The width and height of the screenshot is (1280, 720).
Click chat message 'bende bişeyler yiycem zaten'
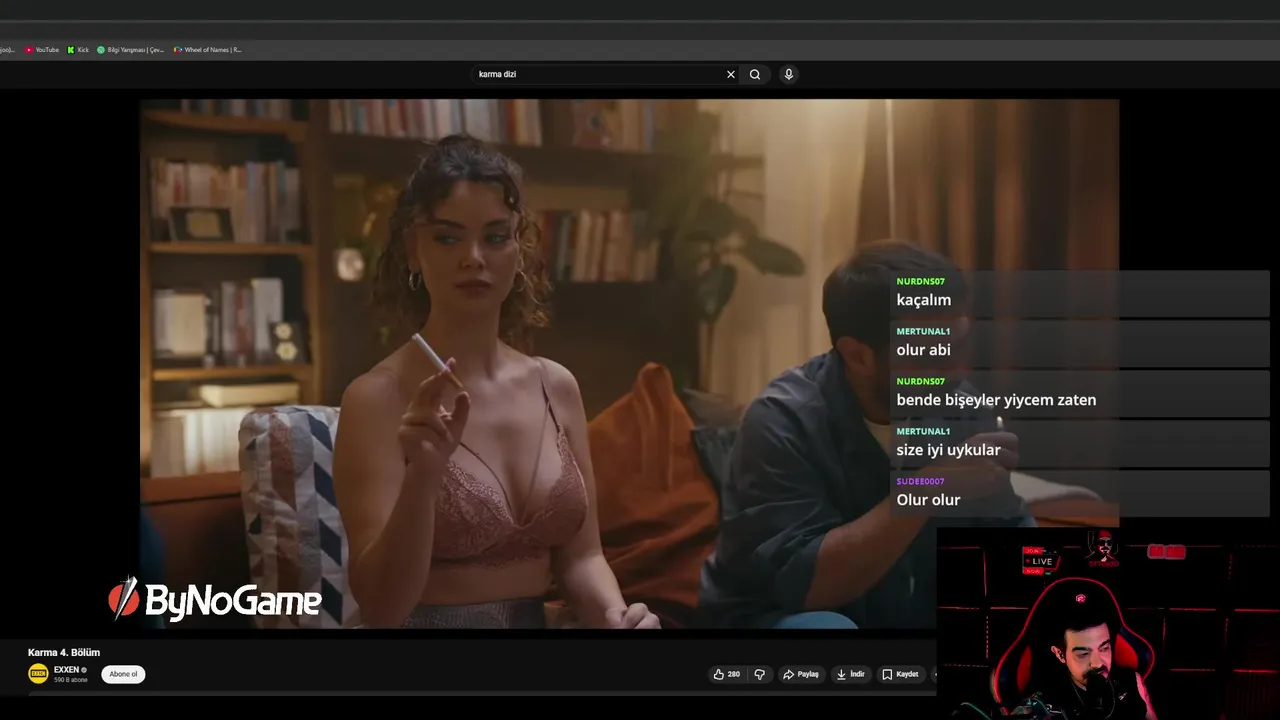click(x=996, y=400)
